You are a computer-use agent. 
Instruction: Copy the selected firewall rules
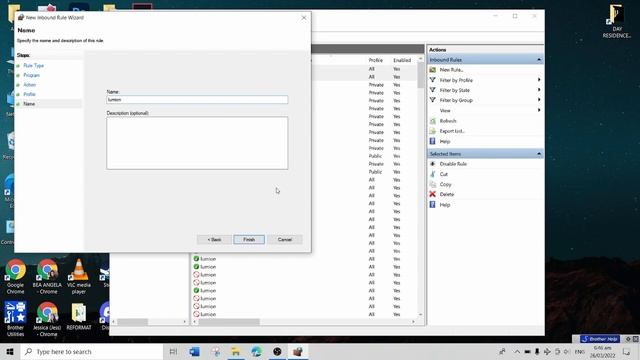click(445, 184)
